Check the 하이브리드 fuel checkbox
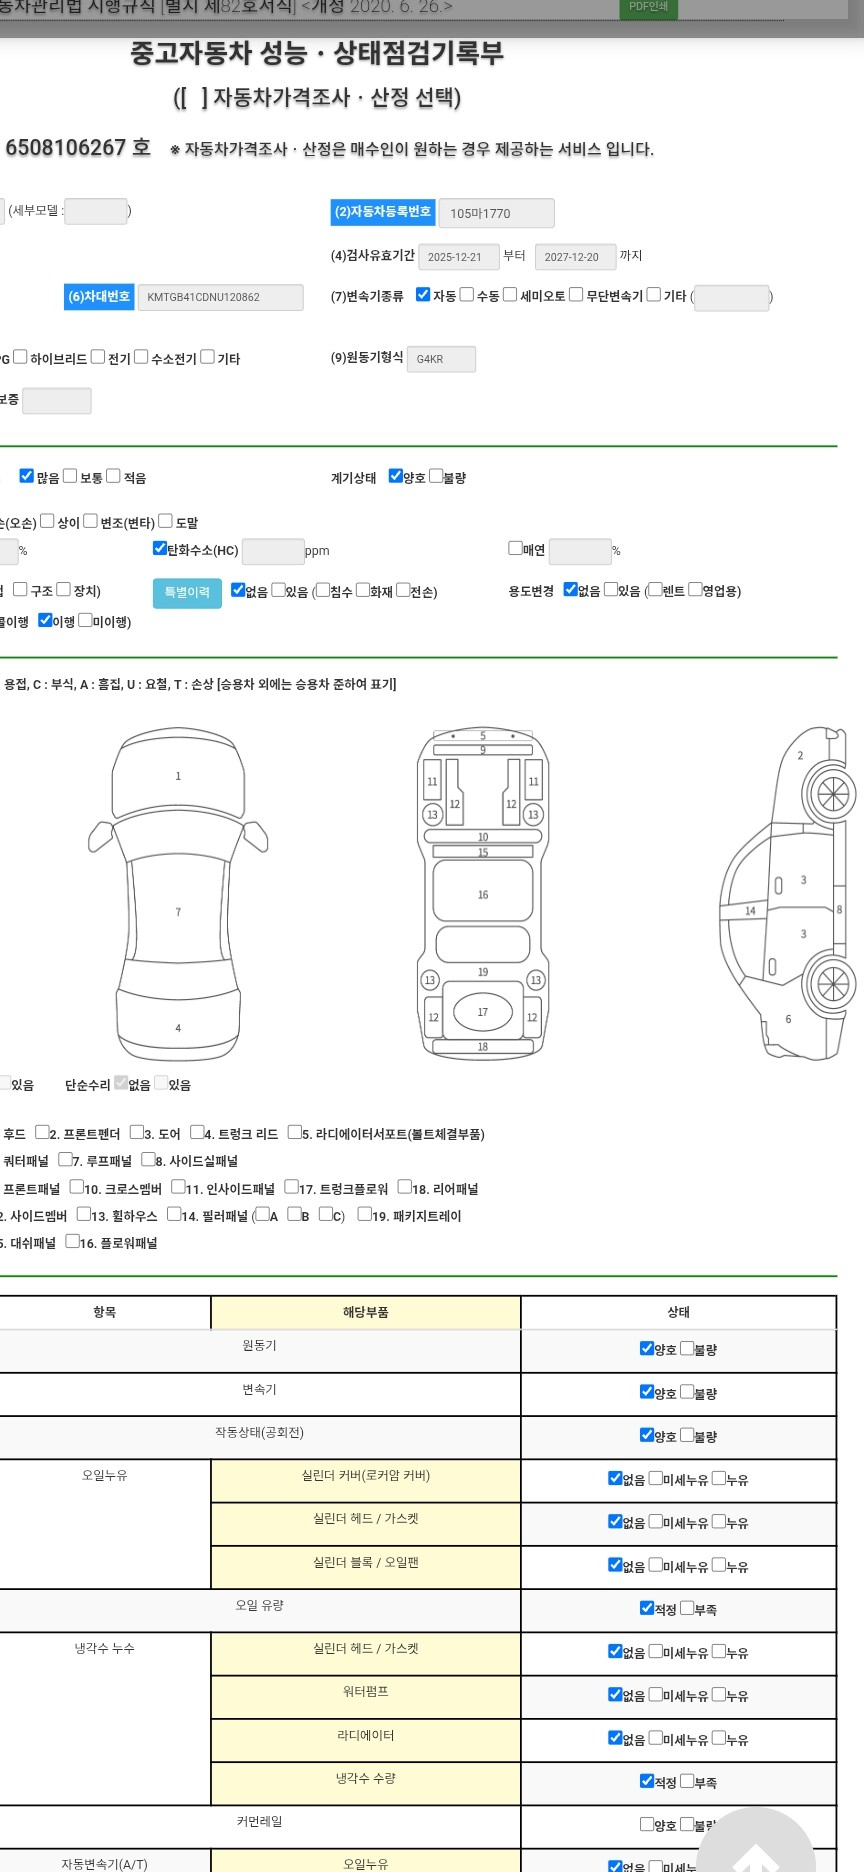 point(20,357)
